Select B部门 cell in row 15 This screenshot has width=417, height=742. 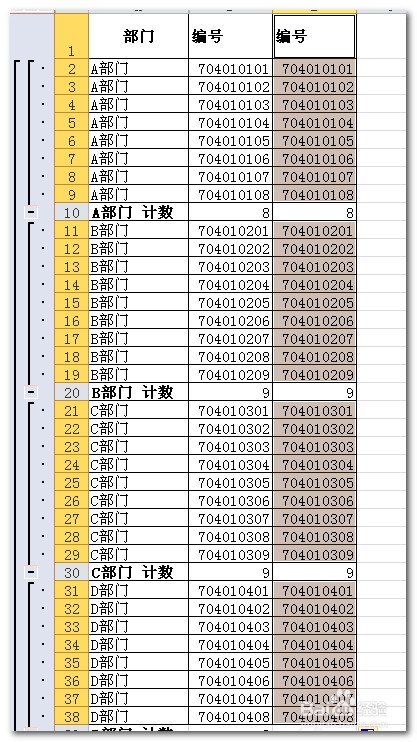[138, 302]
